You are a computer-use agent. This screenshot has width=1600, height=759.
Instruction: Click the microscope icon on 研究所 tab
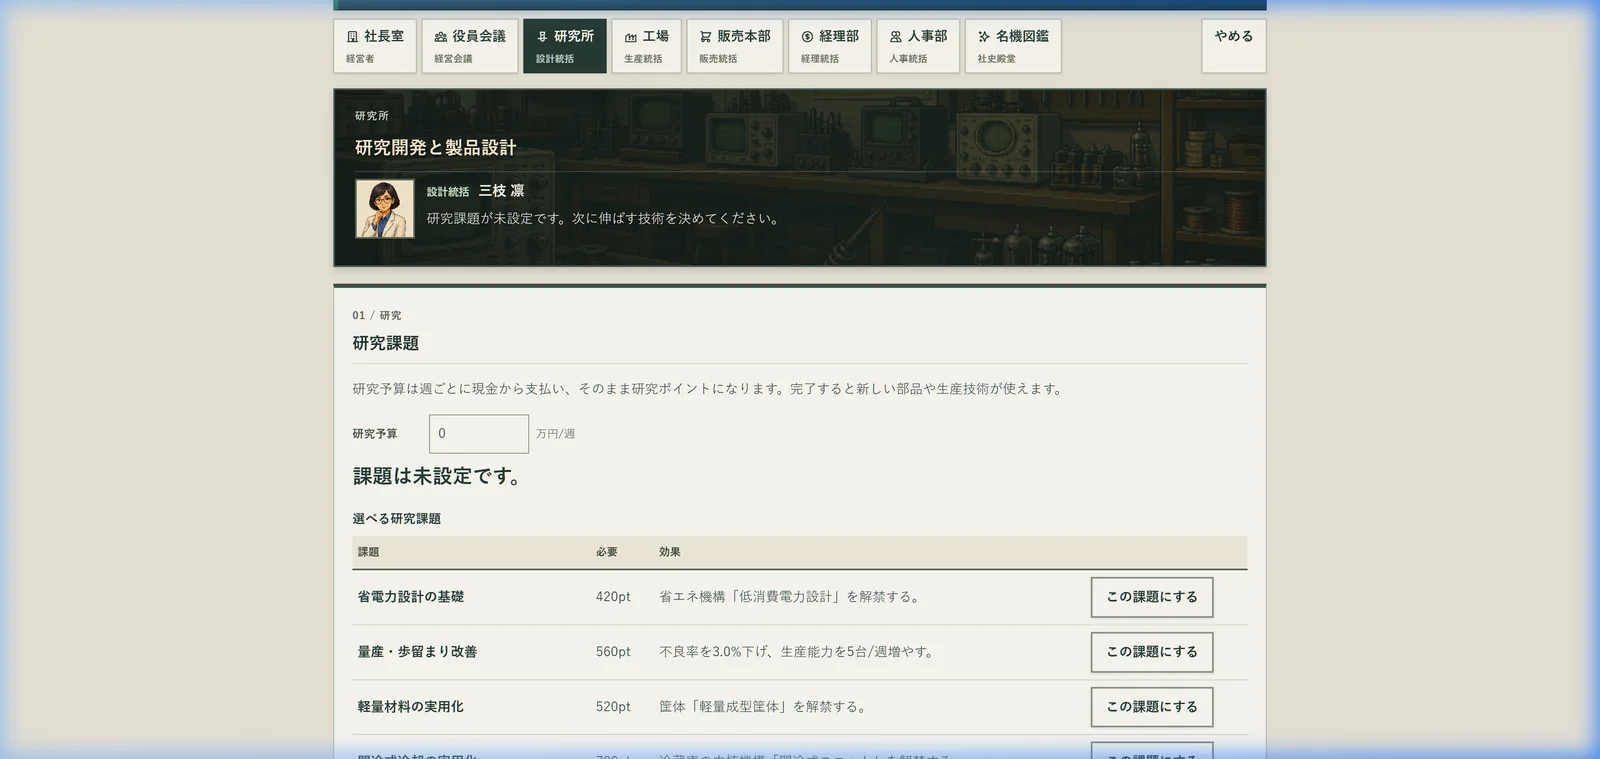(x=542, y=37)
